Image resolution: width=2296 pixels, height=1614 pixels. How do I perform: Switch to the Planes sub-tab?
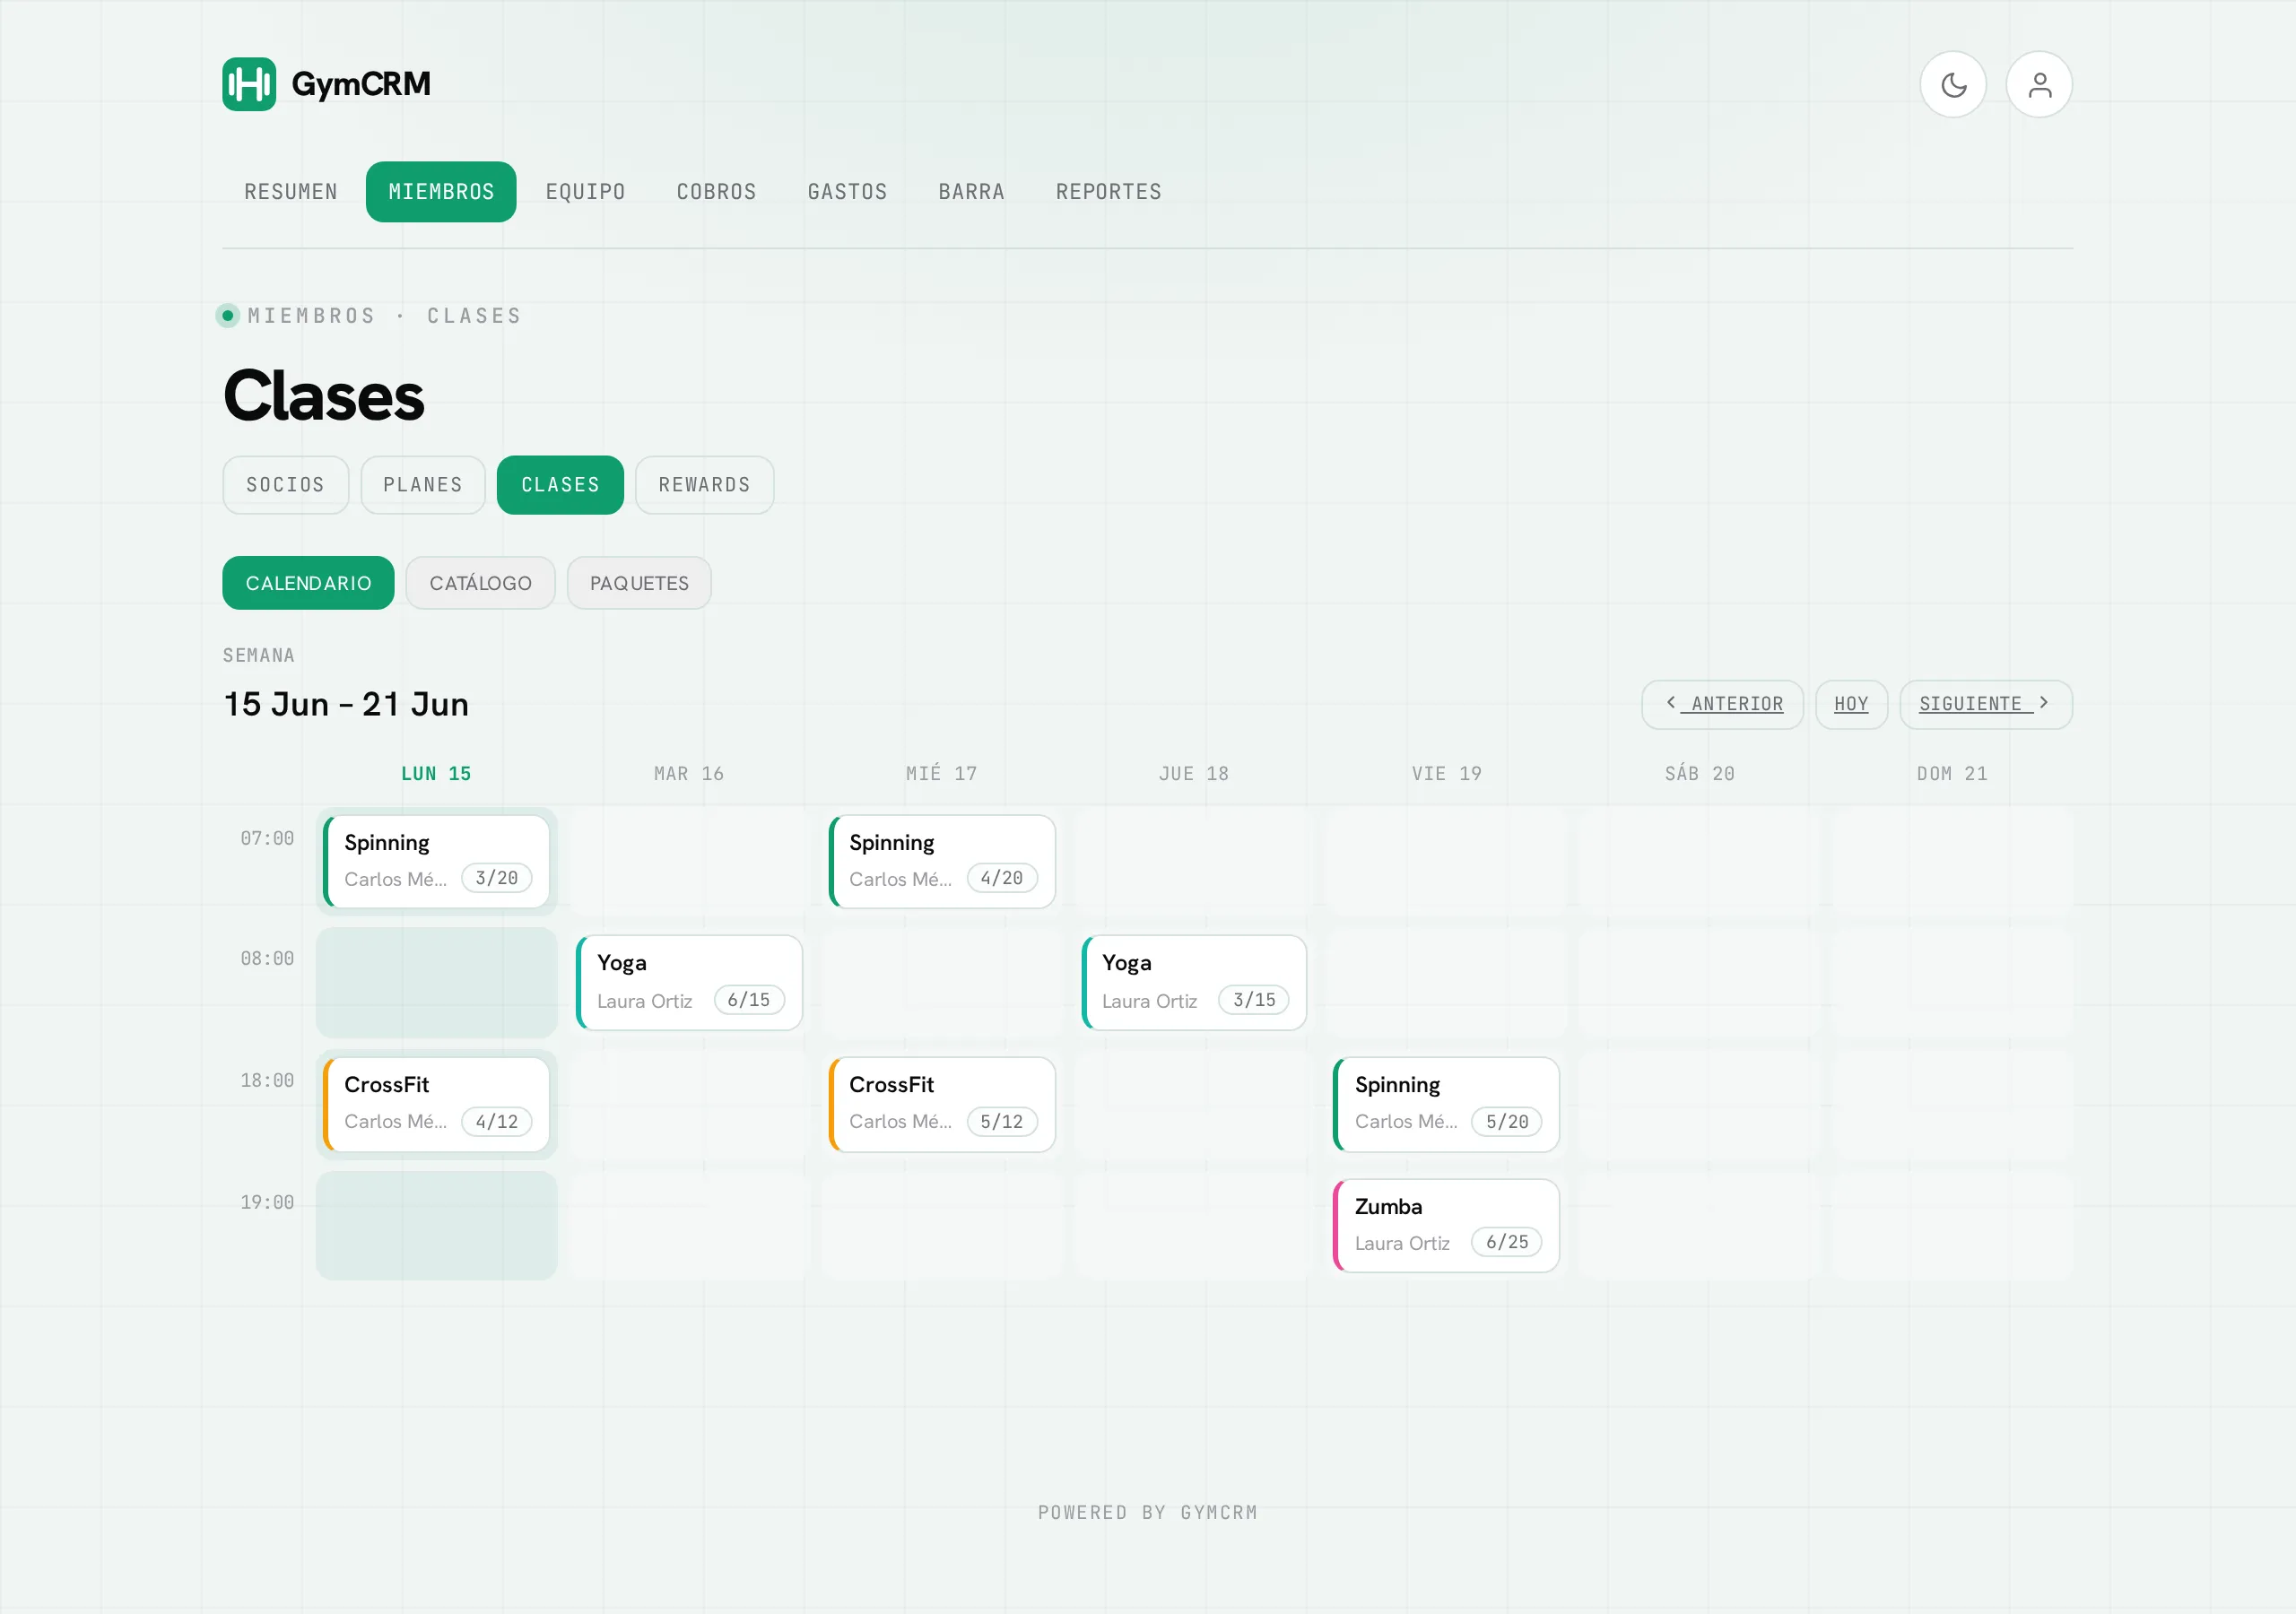point(423,485)
